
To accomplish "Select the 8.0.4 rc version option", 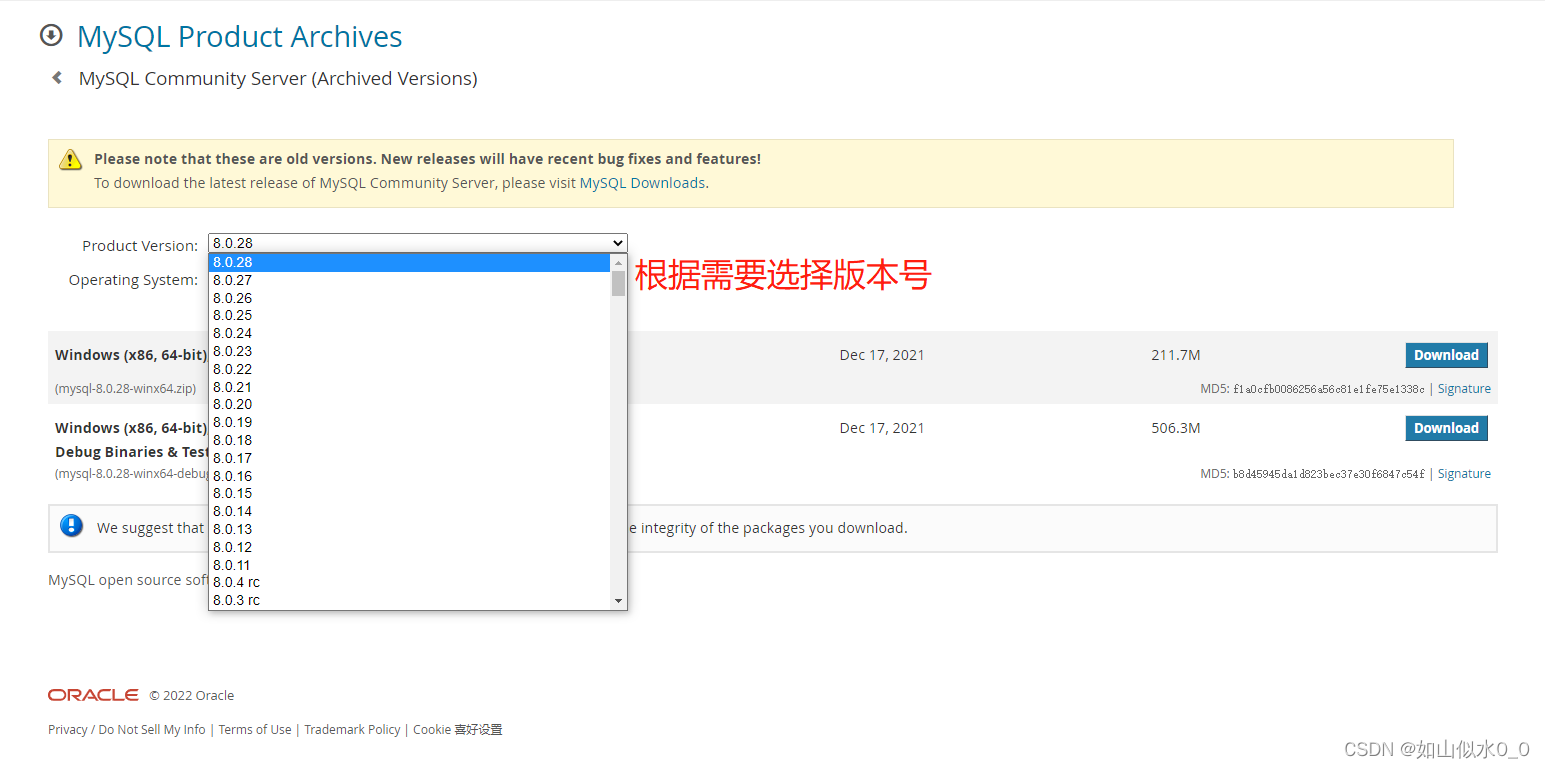I will click(409, 582).
